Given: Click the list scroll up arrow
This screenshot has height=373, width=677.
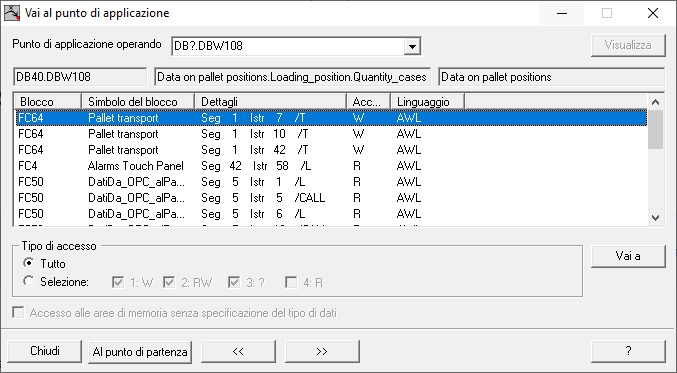Looking at the screenshot, I should click(655, 102).
